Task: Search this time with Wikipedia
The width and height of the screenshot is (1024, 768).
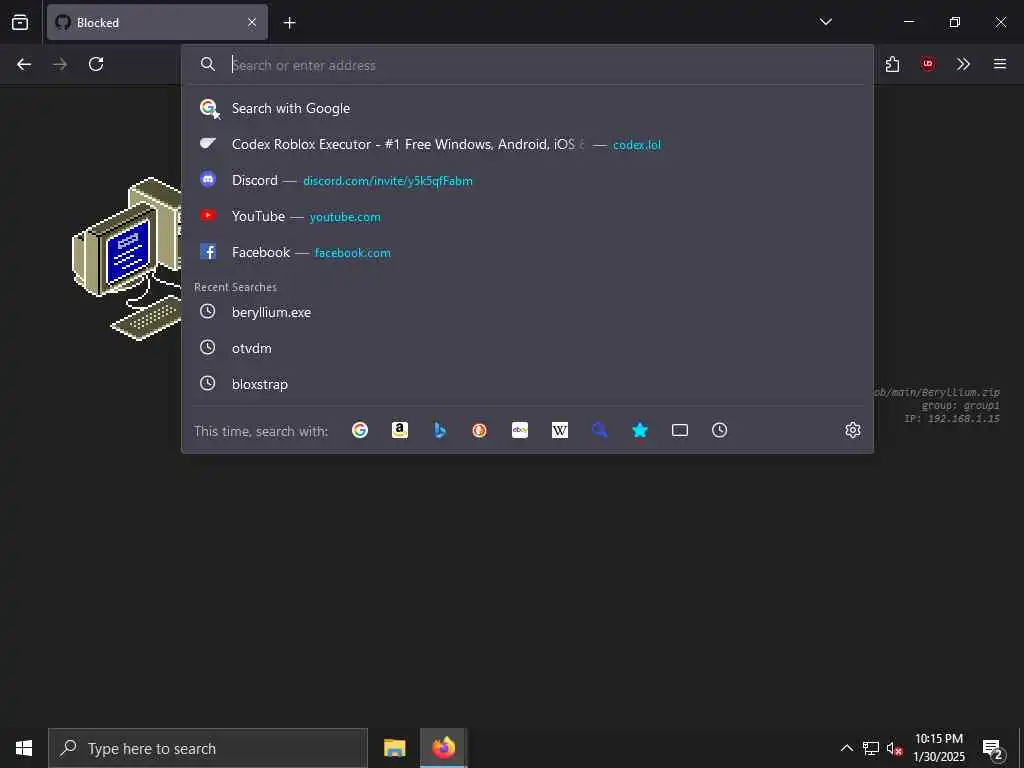Action: coord(560,430)
